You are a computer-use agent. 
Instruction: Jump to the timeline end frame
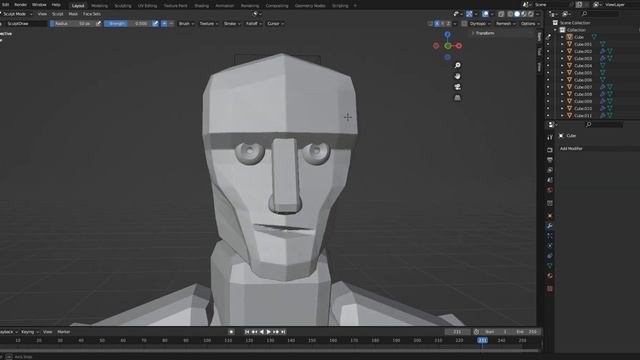283,332
